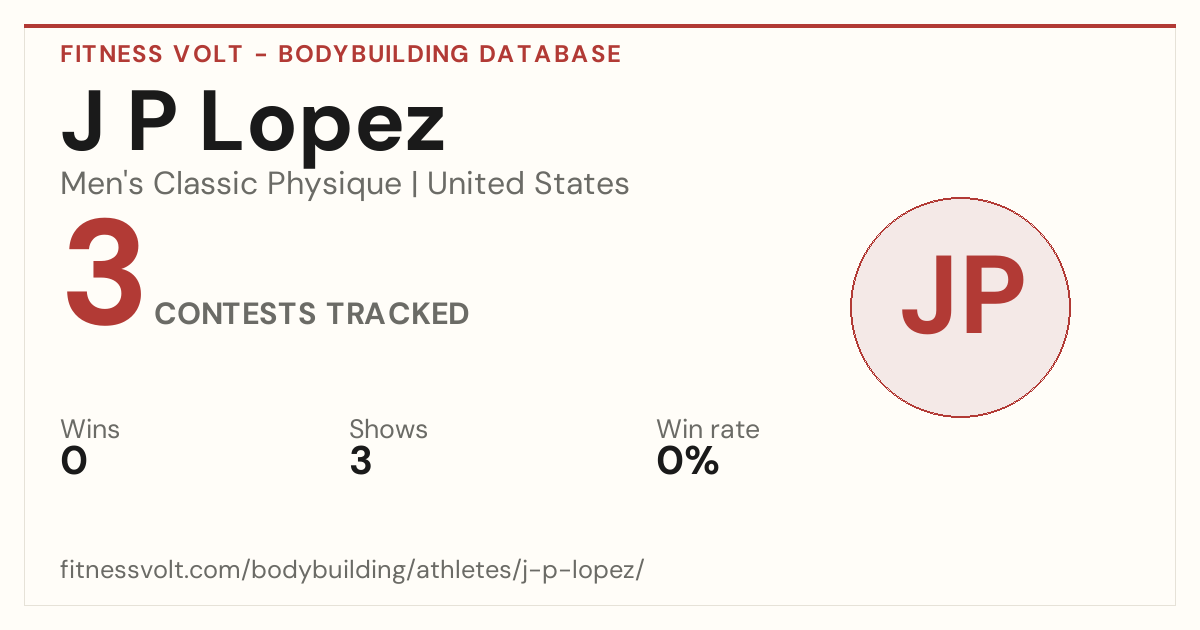1200x630 pixels.
Task: Click the Shows value 3
Action: click(x=361, y=461)
